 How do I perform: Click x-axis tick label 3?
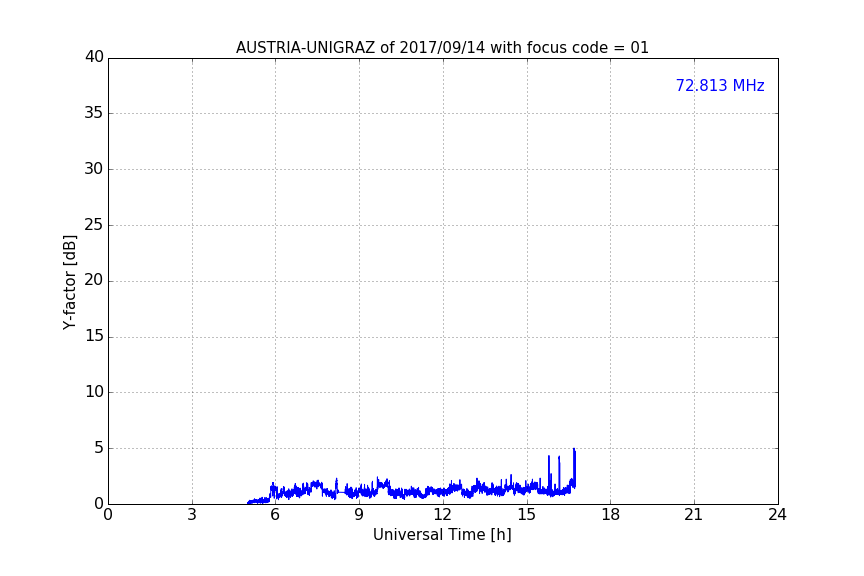click(192, 515)
